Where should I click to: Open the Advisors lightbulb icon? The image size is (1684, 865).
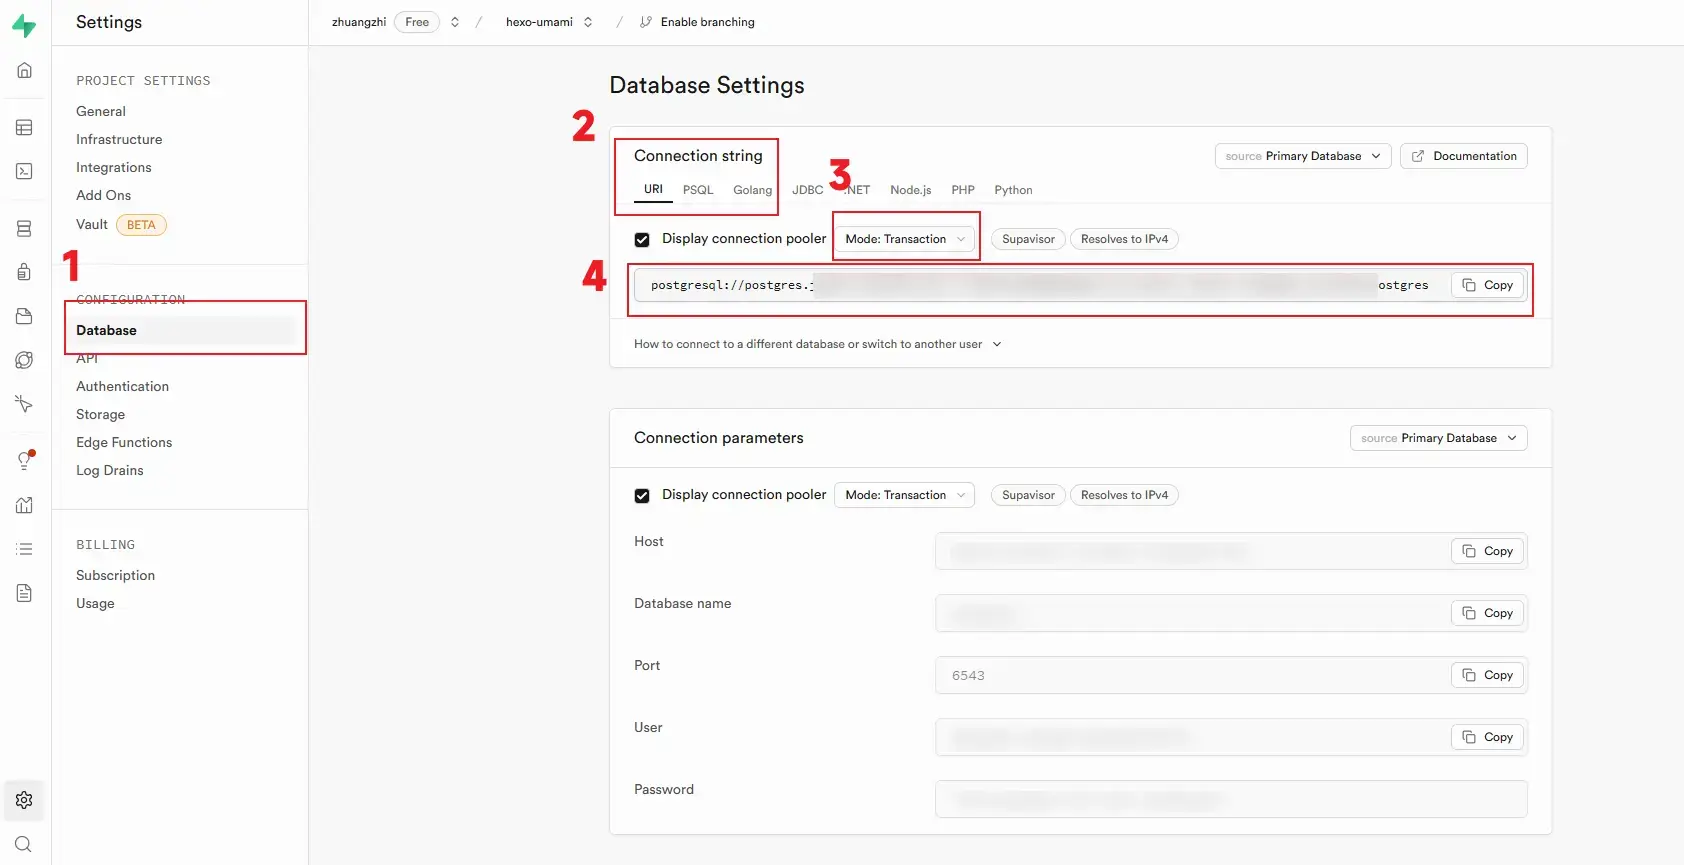[x=24, y=461]
